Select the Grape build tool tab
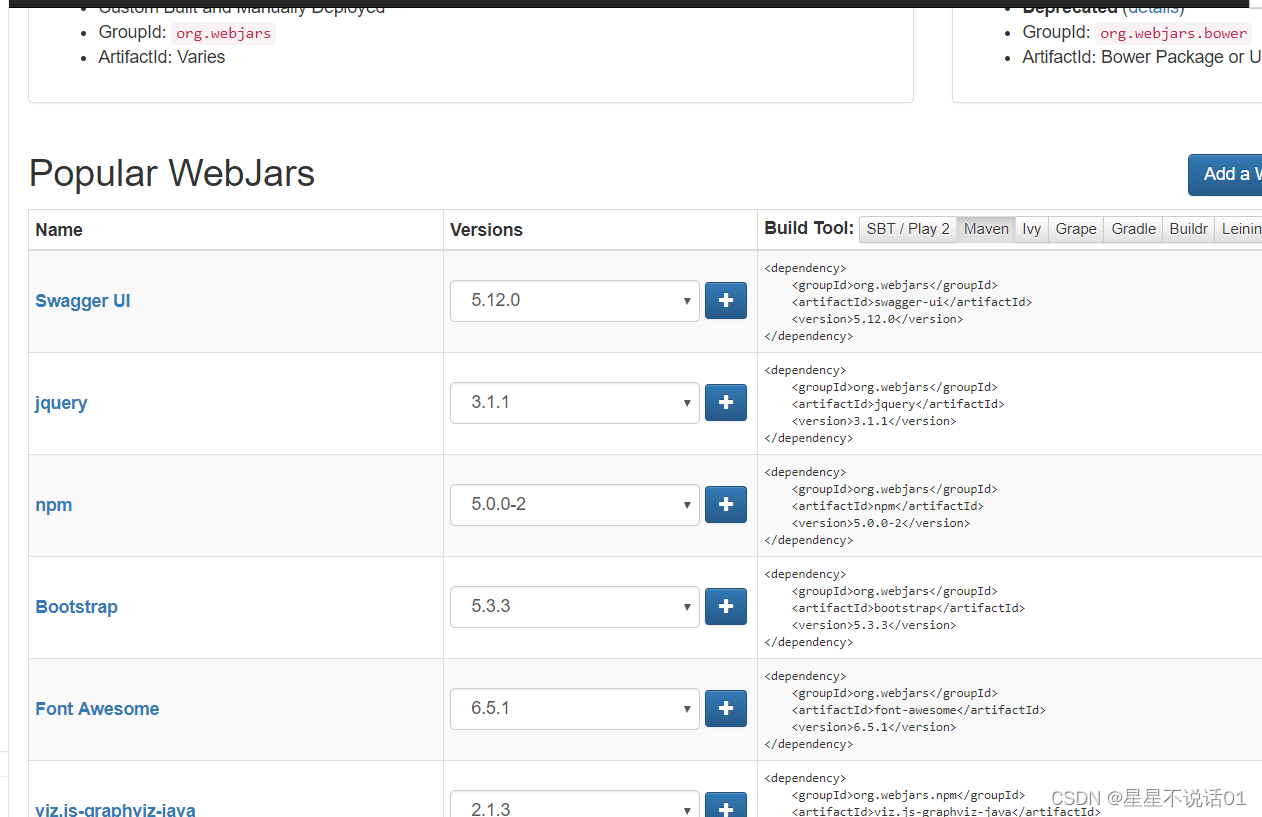The width and height of the screenshot is (1262, 817). tap(1076, 229)
